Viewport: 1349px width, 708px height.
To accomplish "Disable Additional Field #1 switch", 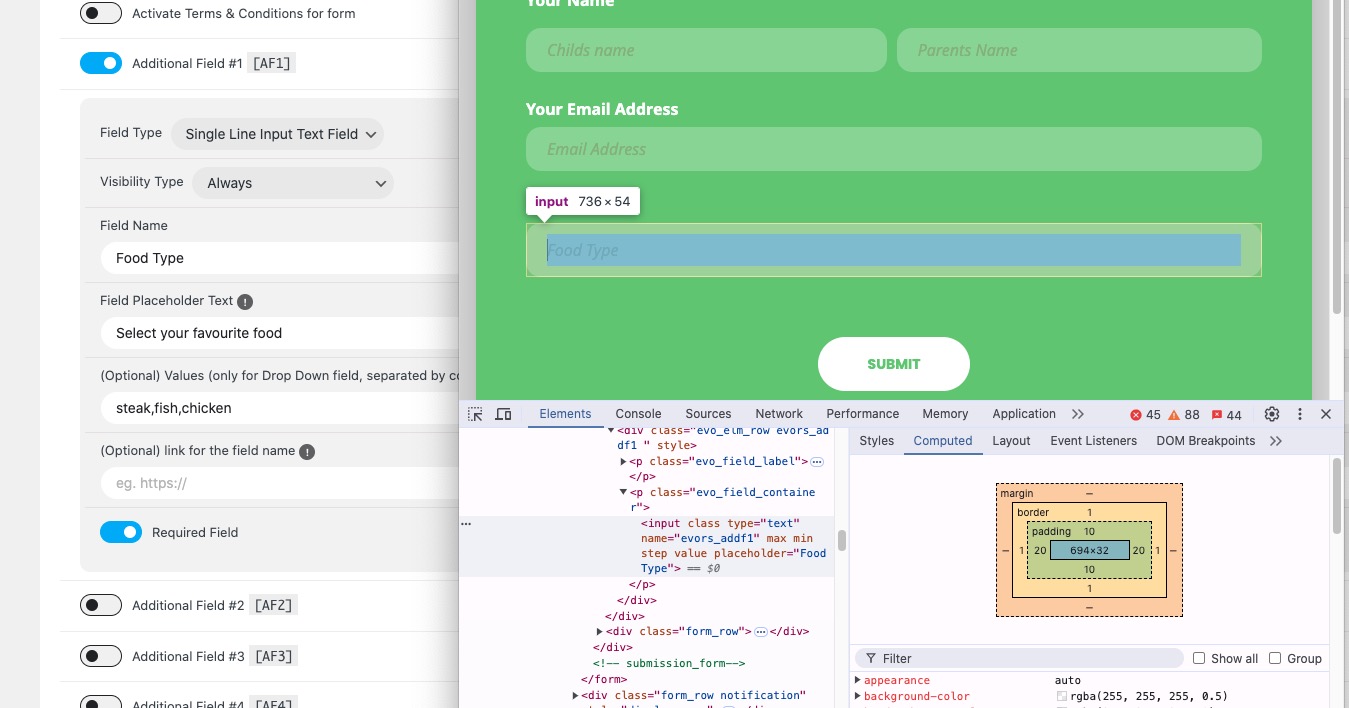I will point(101,63).
